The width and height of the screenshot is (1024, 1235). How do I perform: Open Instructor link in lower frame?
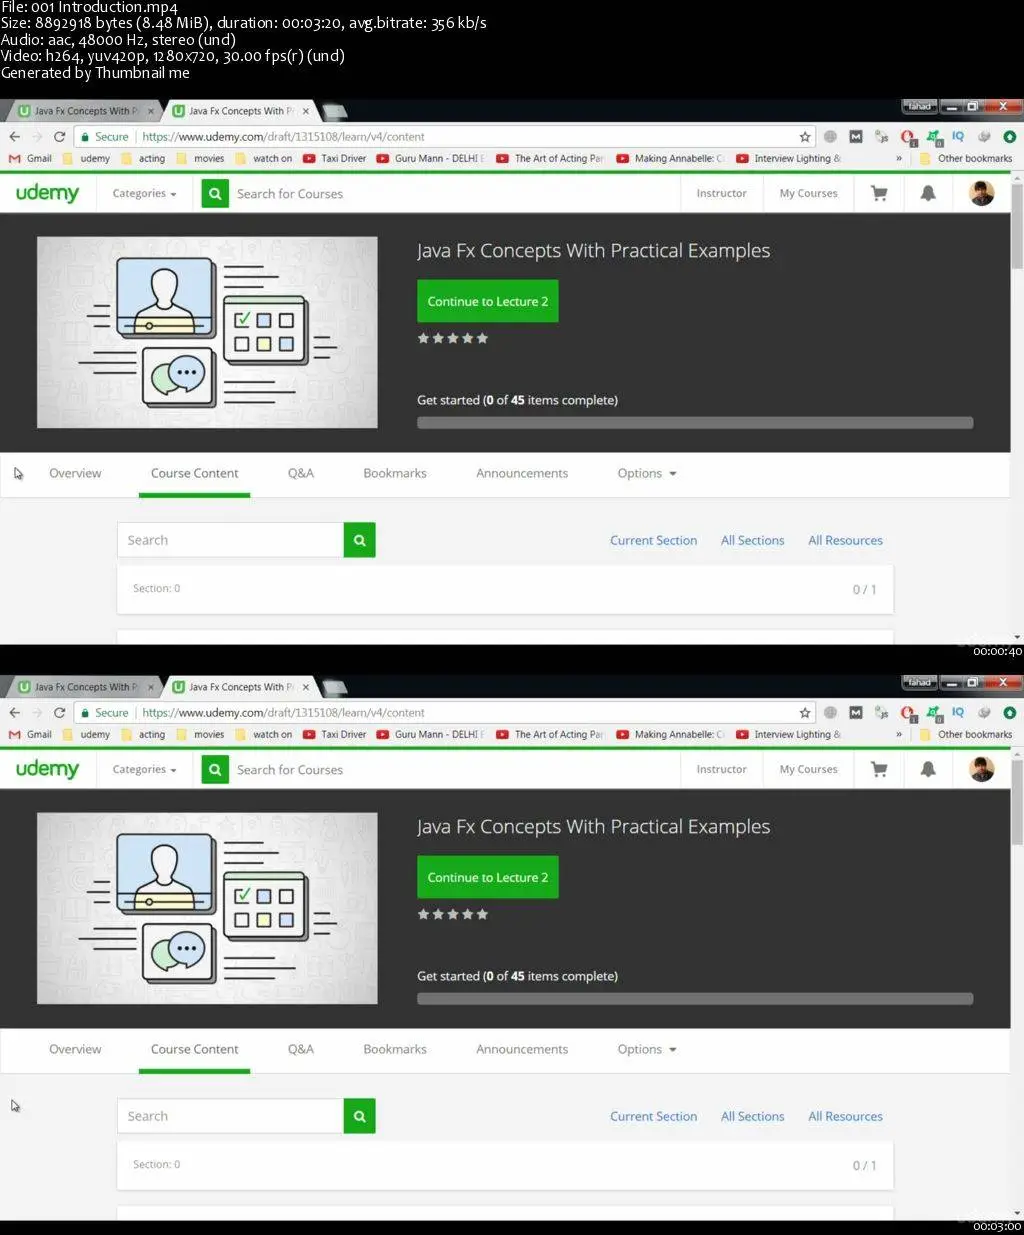(x=721, y=770)
